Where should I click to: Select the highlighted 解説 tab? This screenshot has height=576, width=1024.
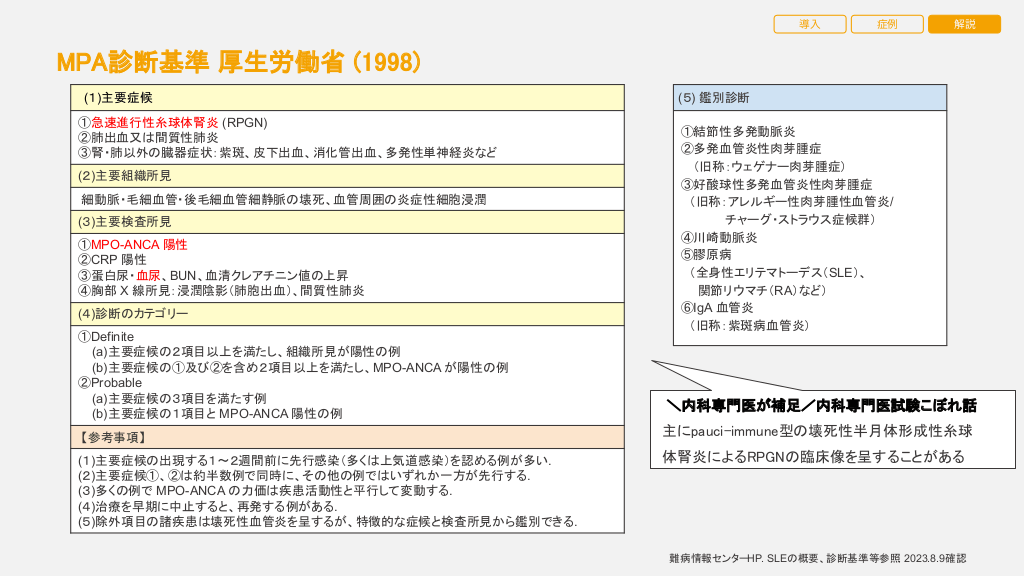click(964, 24)
